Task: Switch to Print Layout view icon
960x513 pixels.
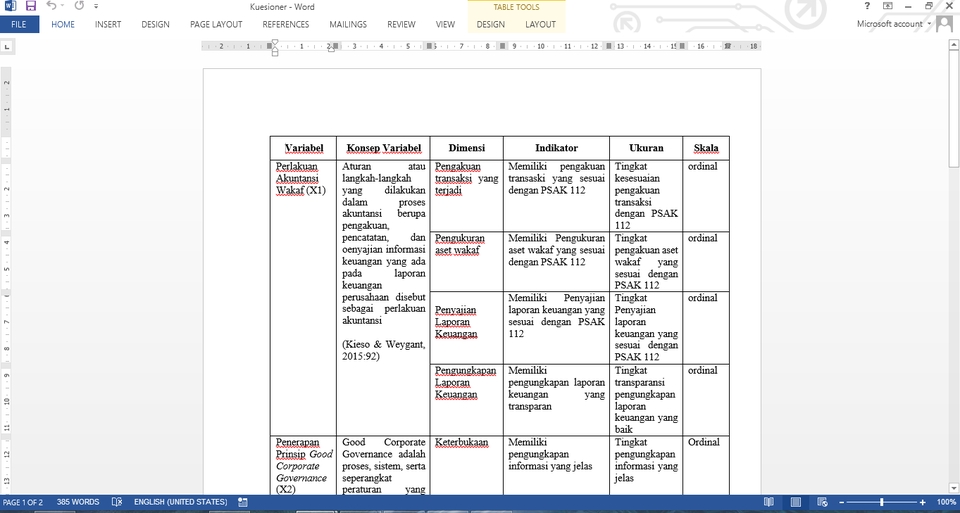Action: click(795, 502)
